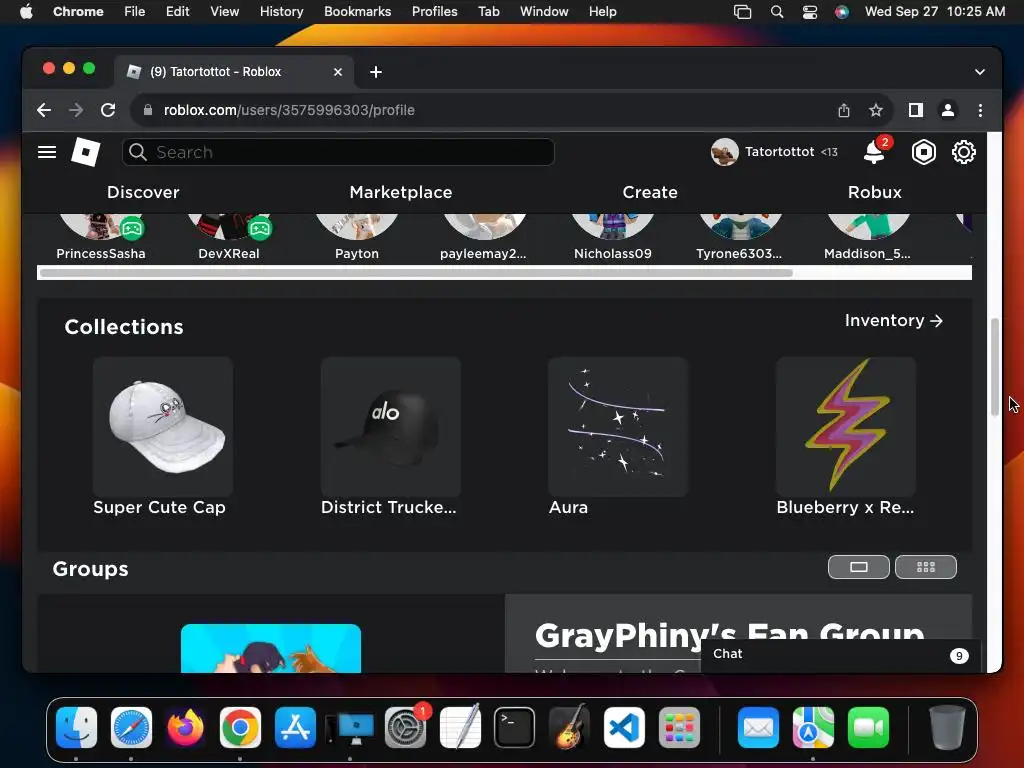The height and width of the screenshot is (768, 1024).
Task: Go to the Marketplace tab
Action: point(401,192)
